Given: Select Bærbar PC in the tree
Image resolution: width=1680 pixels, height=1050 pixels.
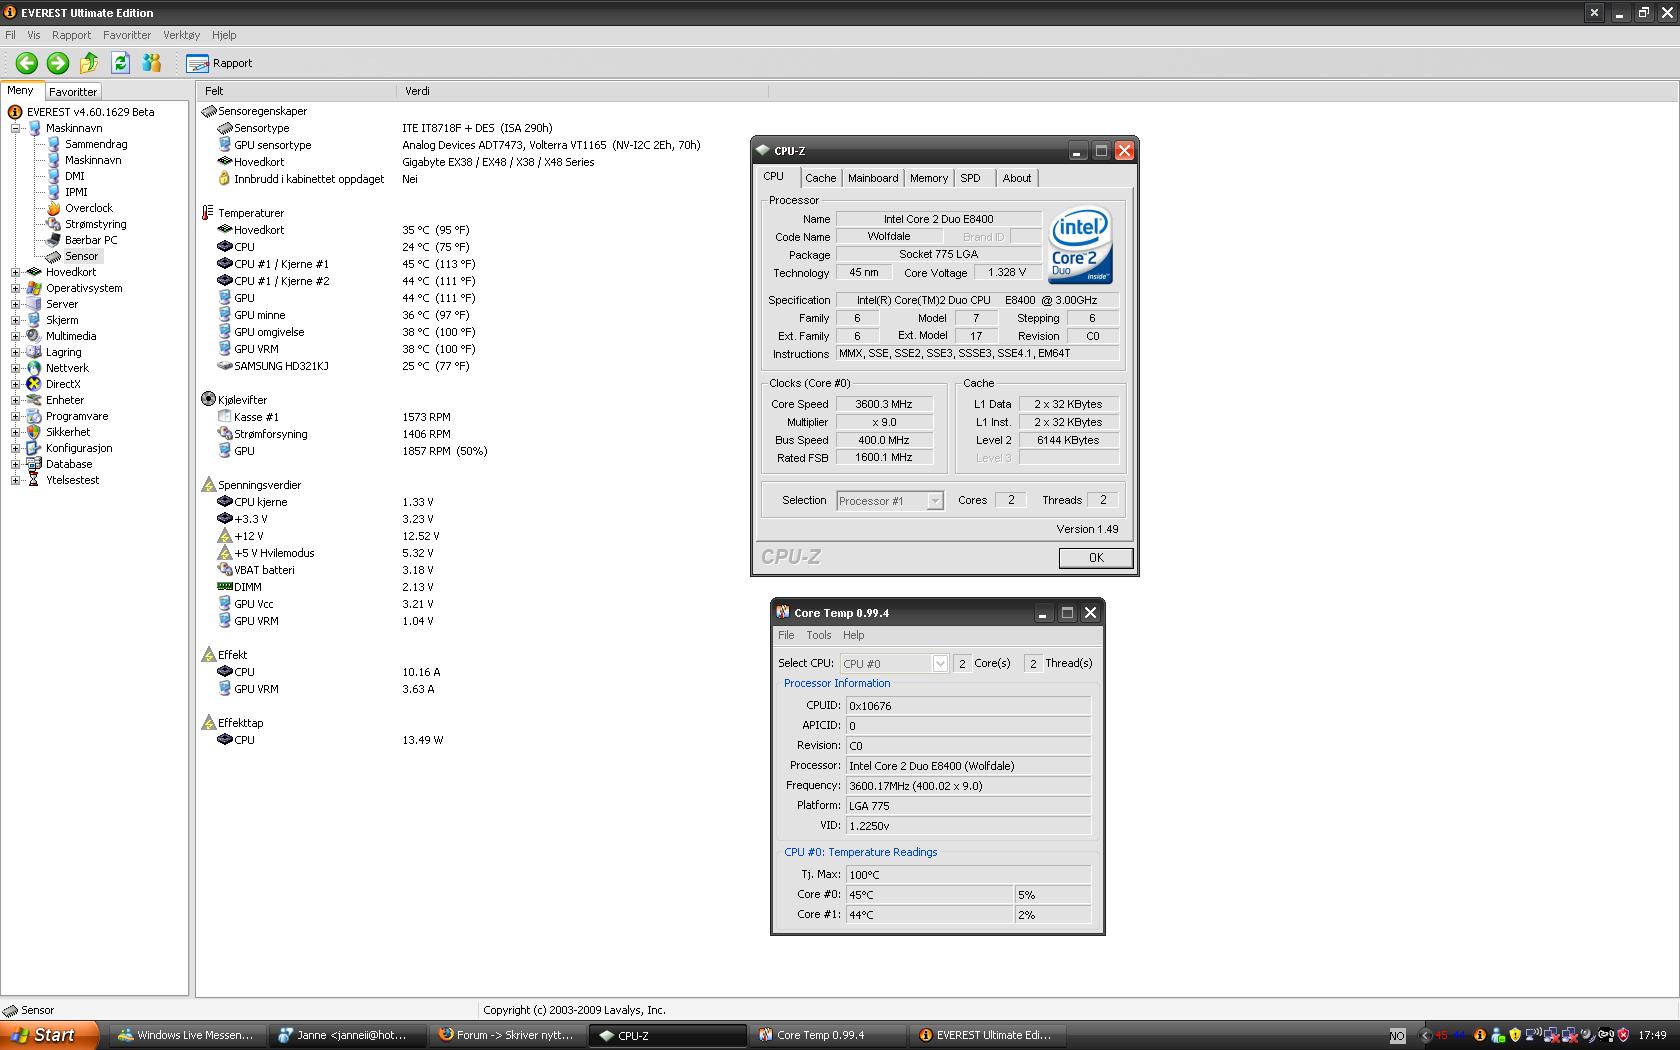Looking at the screenshot, I should tap(91, 240).
